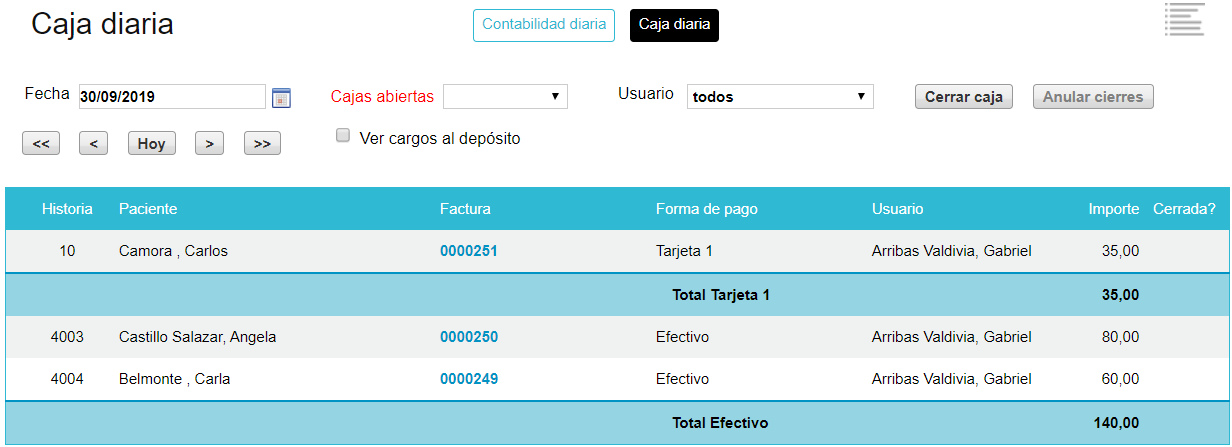
Task: Advance to next day with > button
Action: coord(208,144)
